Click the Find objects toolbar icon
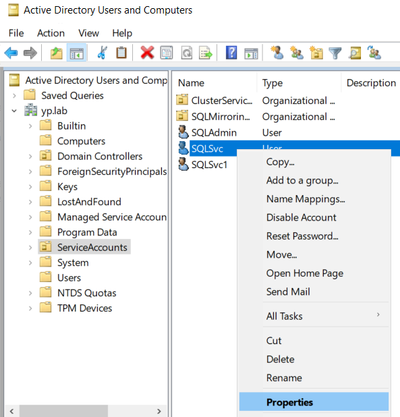Image resolution: width=400 pixels, height=417 pixels. point(355,53)
